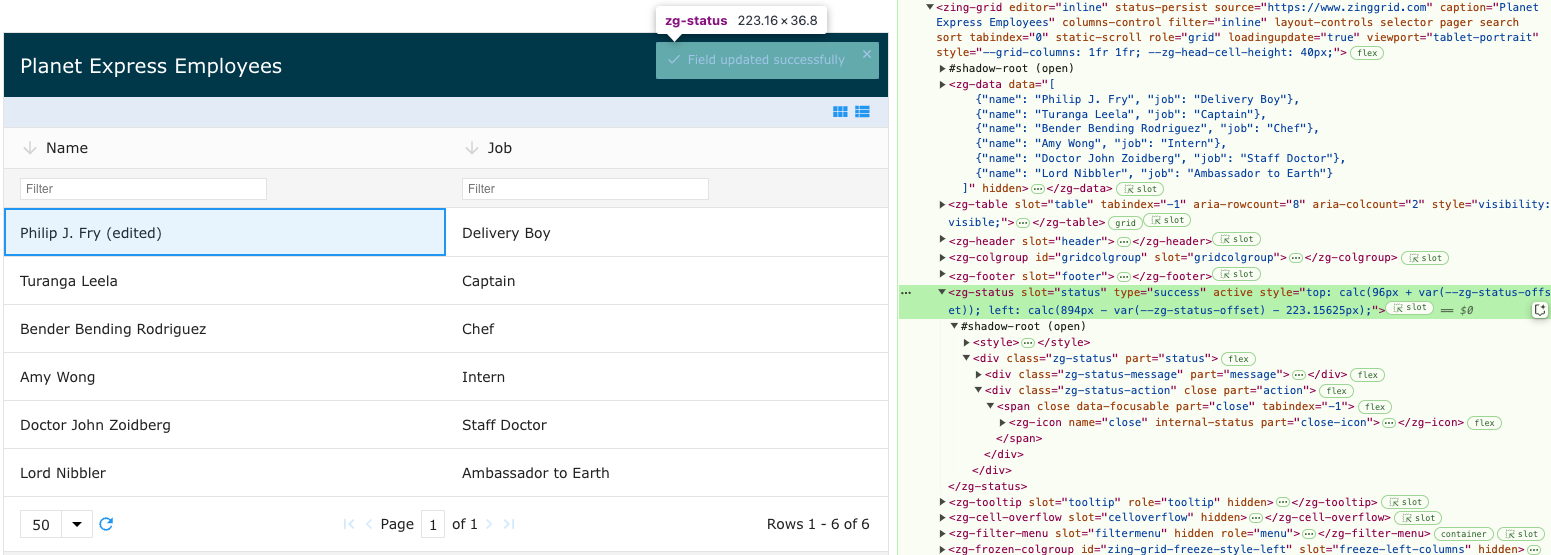Expand the ellipsis in zg-header node
Screen dimensions: 1551x555
pyautogui.click(x=1125, y=241)
